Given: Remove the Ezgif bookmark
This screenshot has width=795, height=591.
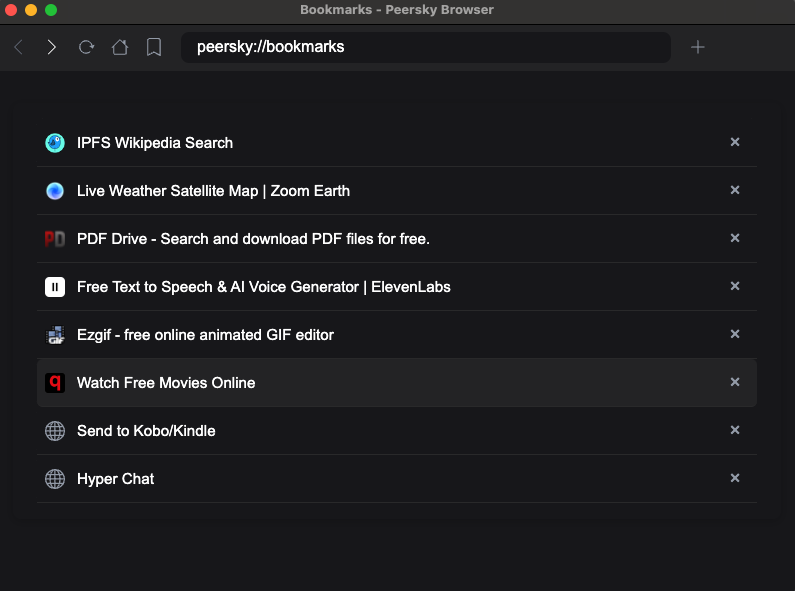Looking at the screenshot, I should (x=735, y=334).
